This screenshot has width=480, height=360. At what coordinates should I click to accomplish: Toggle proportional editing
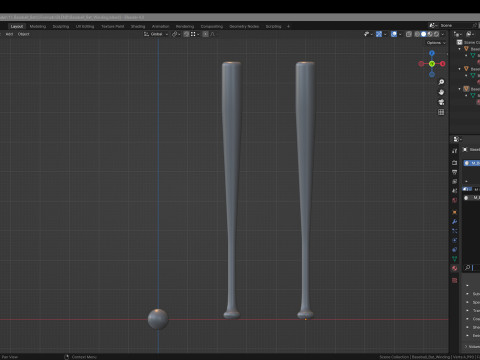[206, 34]
